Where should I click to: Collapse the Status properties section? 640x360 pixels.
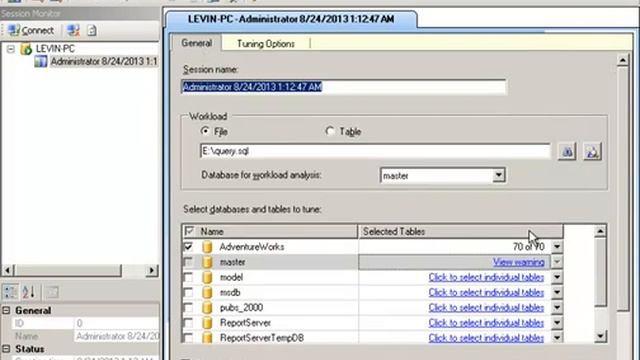point(6,349)
